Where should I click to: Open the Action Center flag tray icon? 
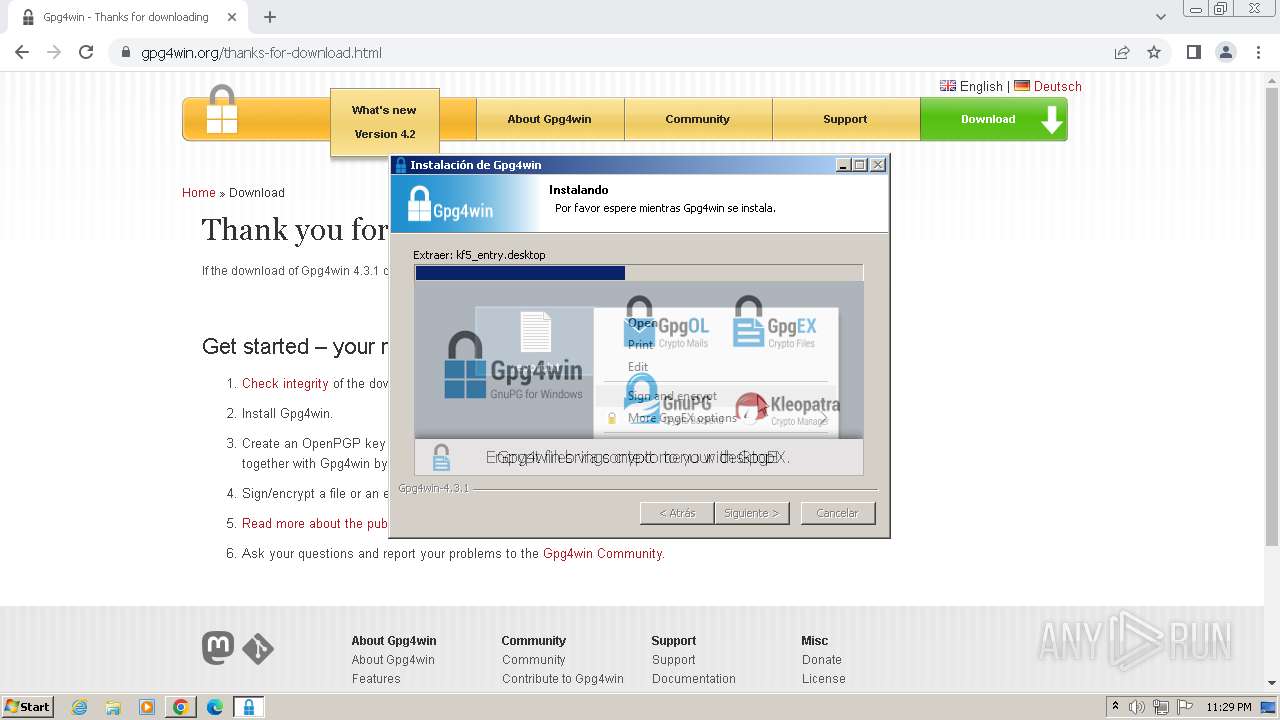pos(1185,707)
